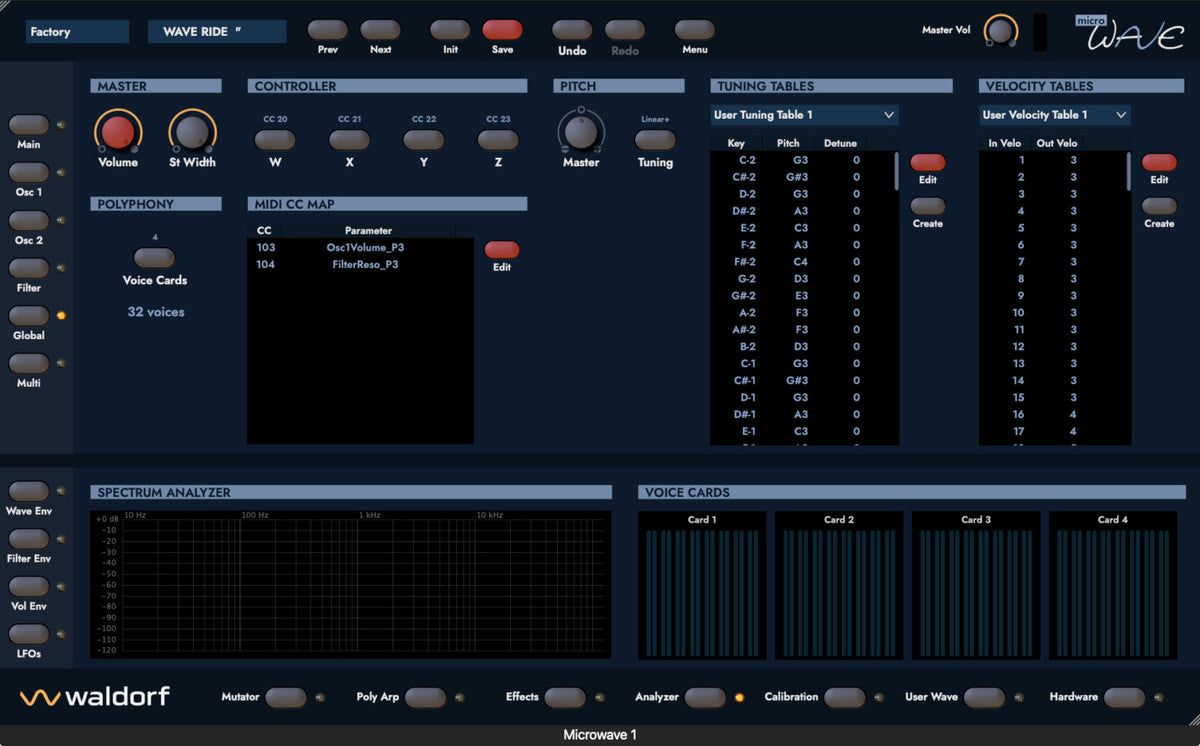Select CC 104 FilterReso_P3 row
Viewport: 1200px width, 746px height.
pos(360,264)
